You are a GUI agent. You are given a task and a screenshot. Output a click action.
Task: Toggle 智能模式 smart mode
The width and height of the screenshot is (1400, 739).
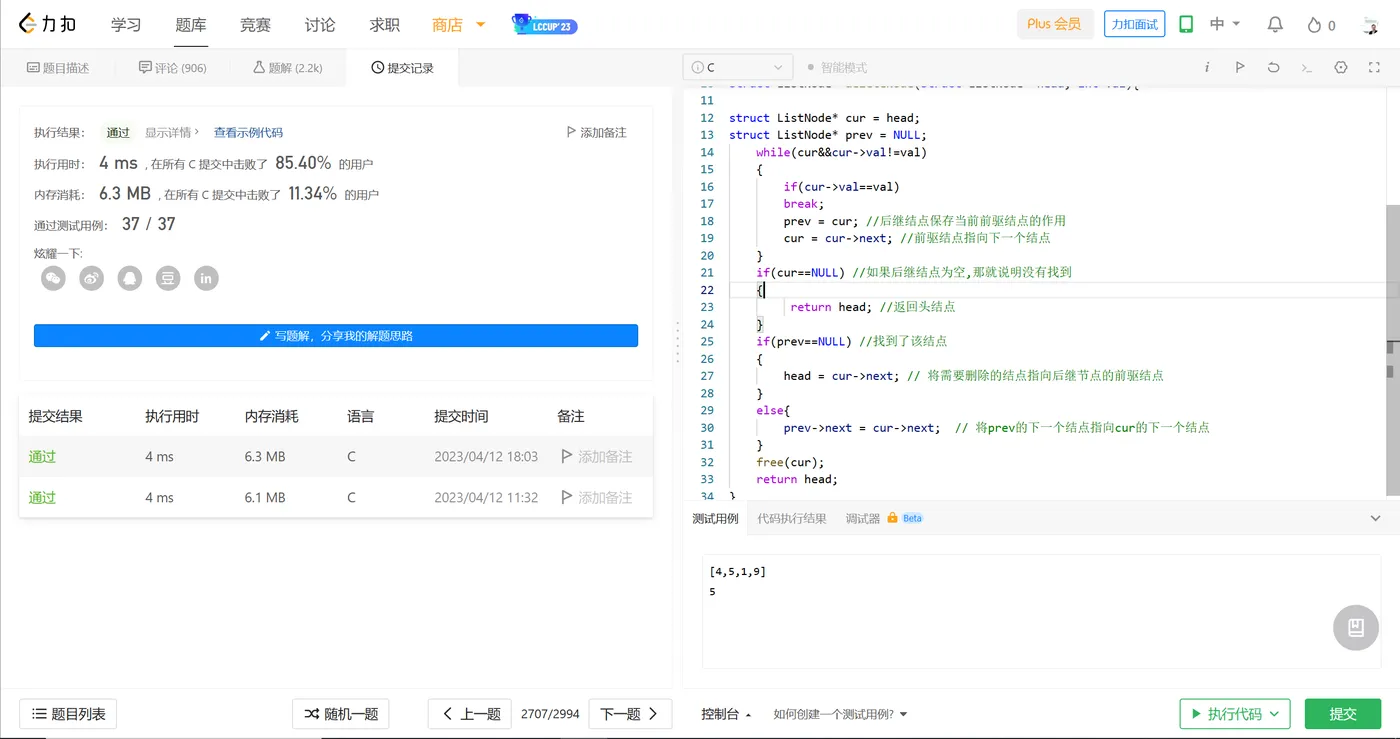click(x=837, y=67)
